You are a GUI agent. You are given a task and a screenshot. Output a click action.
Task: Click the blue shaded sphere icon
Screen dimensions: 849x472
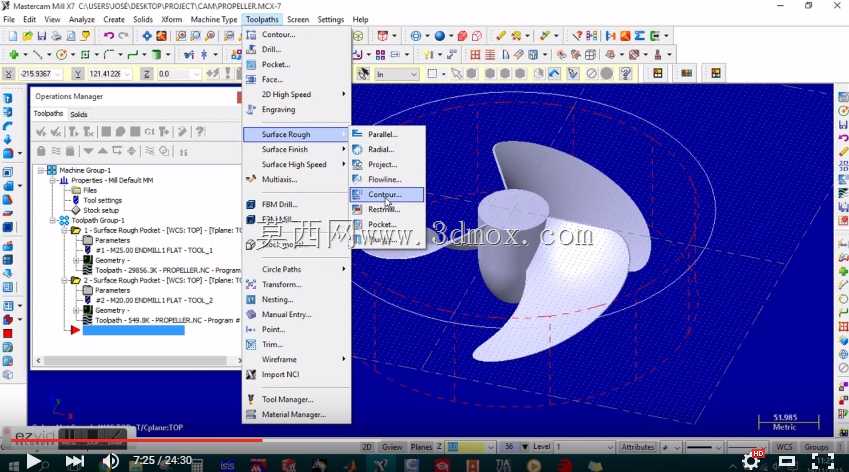pyautogui.click(x=440, y=36)
